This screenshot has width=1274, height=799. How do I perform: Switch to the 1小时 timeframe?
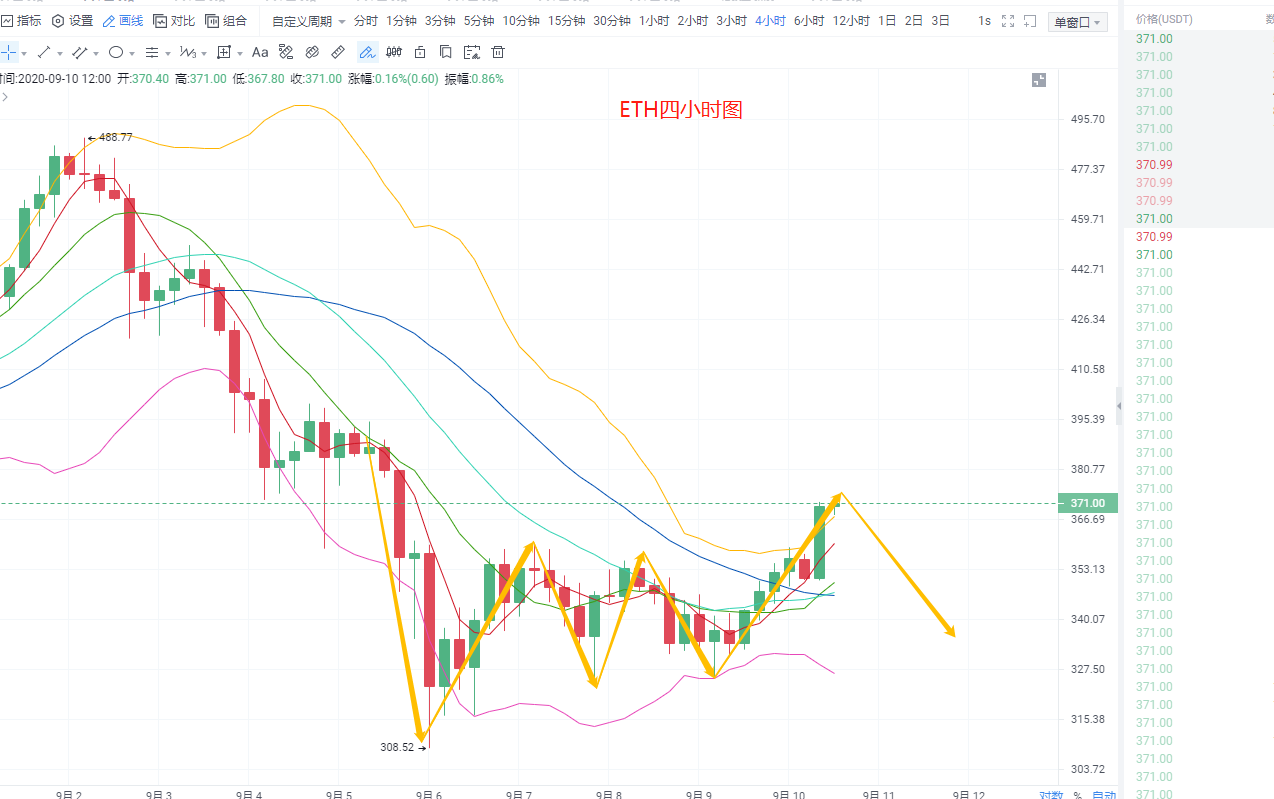tap(654, 21)
